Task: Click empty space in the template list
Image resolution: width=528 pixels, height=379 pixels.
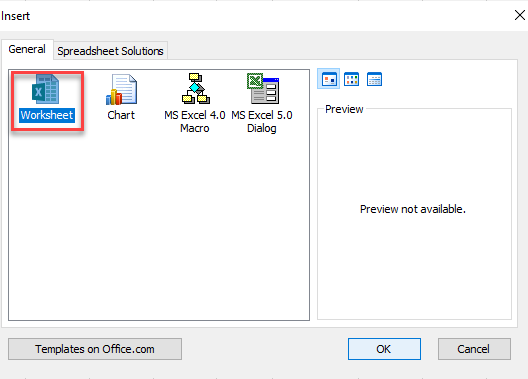Action: pos(158,229)
